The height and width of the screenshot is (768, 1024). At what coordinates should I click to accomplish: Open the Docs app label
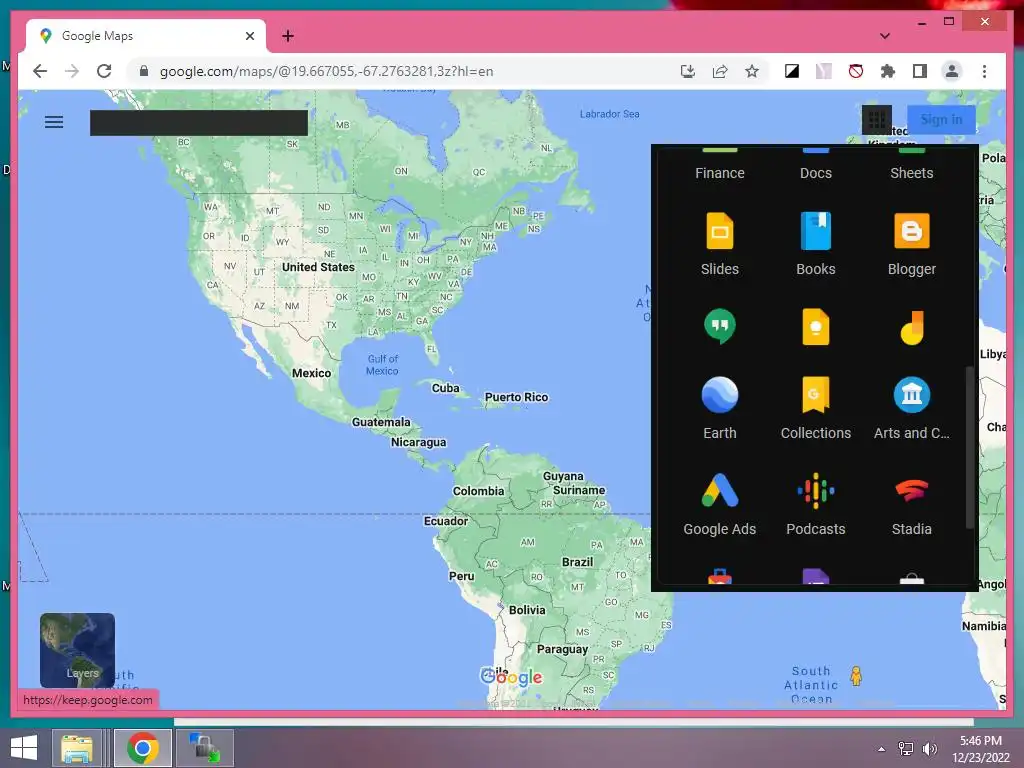816,173
